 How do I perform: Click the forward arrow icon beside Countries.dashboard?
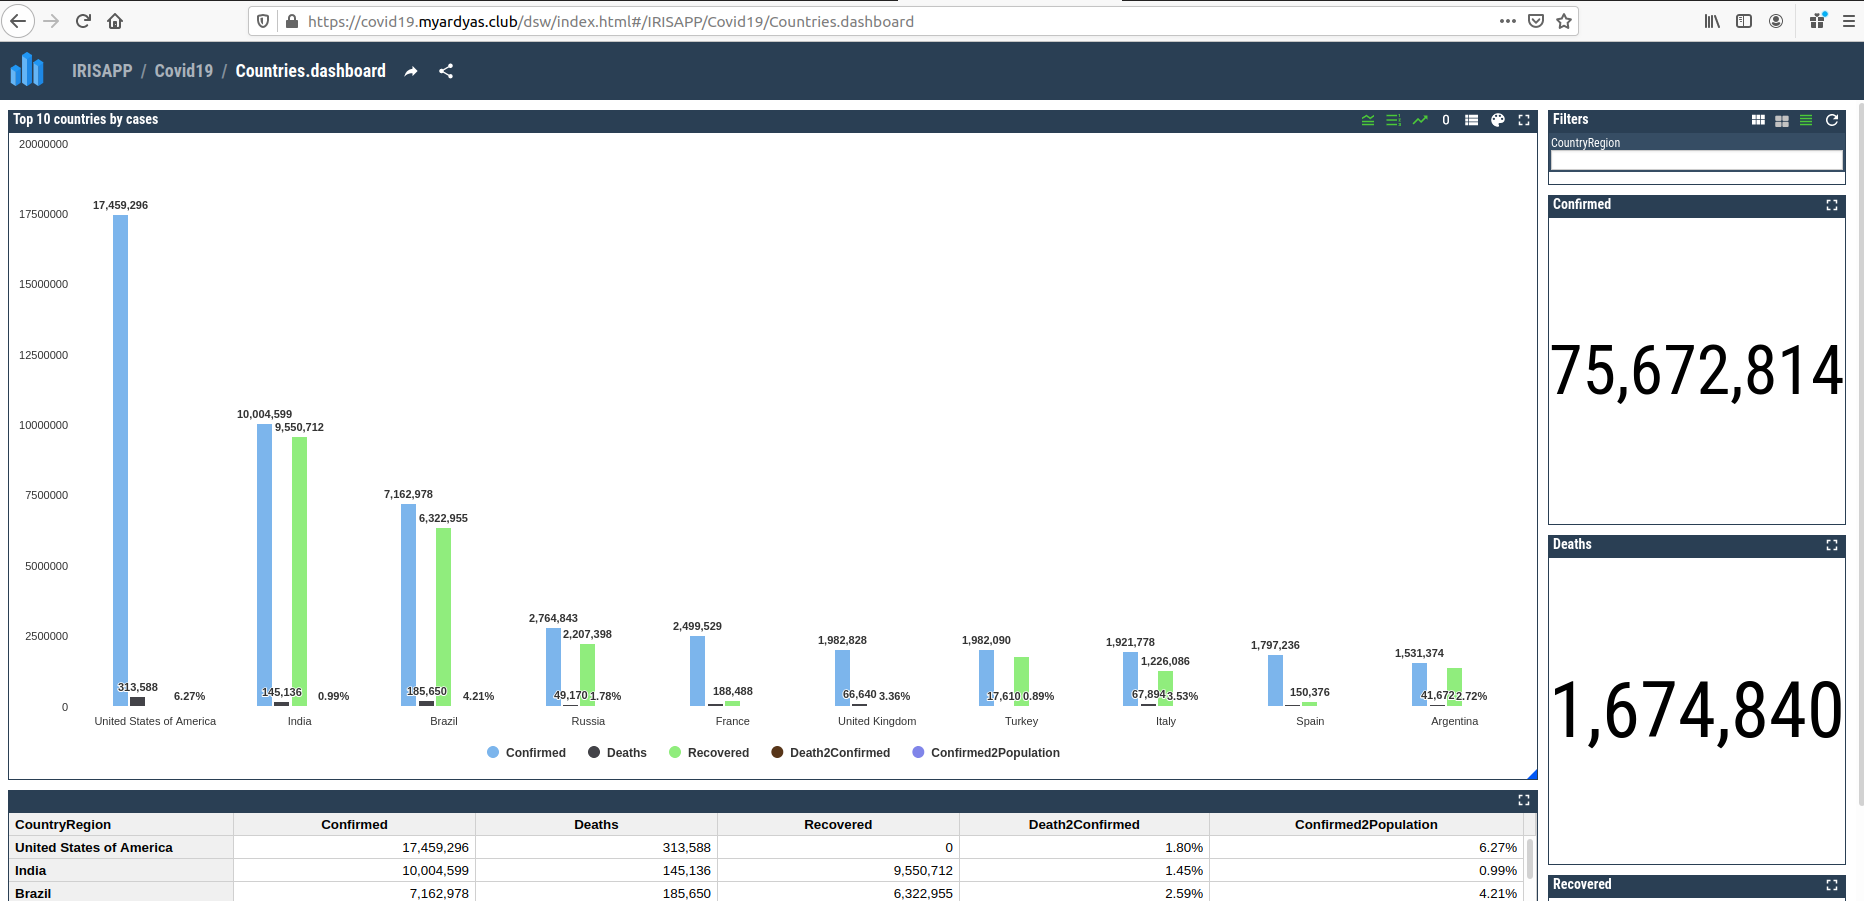(411, 71)
